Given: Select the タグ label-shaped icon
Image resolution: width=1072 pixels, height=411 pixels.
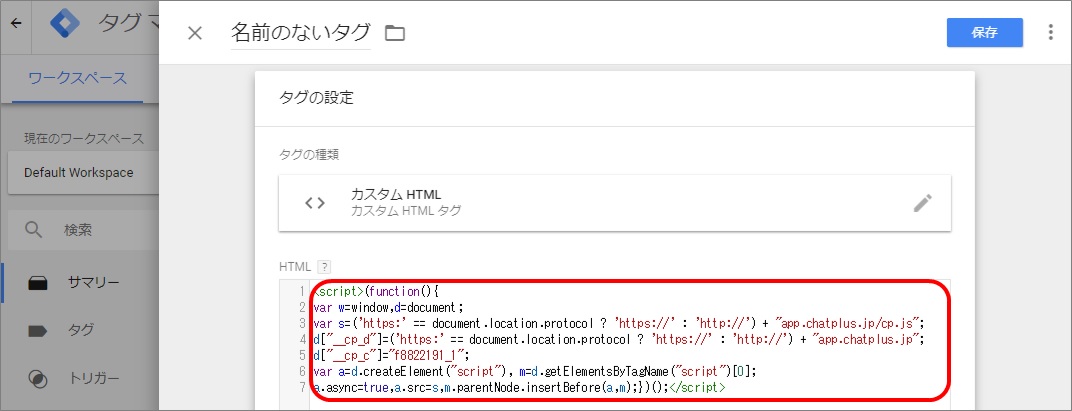Looking at the screenshot, I should click(x=38, y=331).
